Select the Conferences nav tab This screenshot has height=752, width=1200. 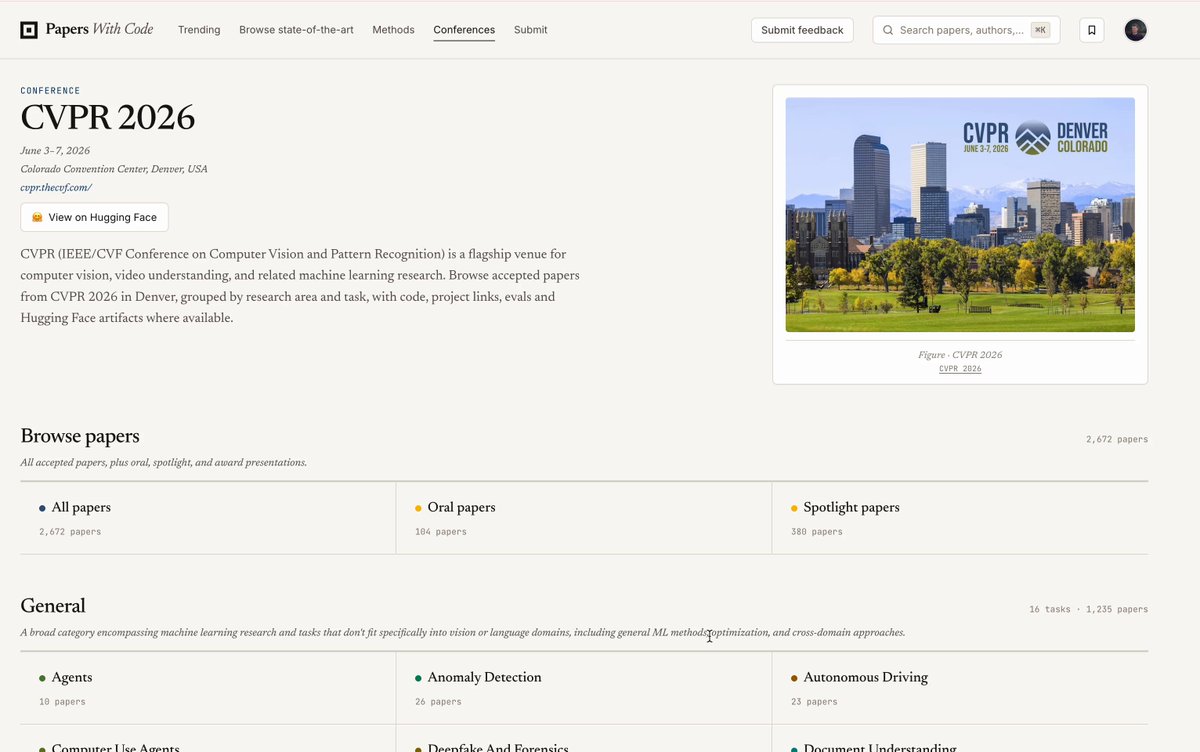click(464, 30)
